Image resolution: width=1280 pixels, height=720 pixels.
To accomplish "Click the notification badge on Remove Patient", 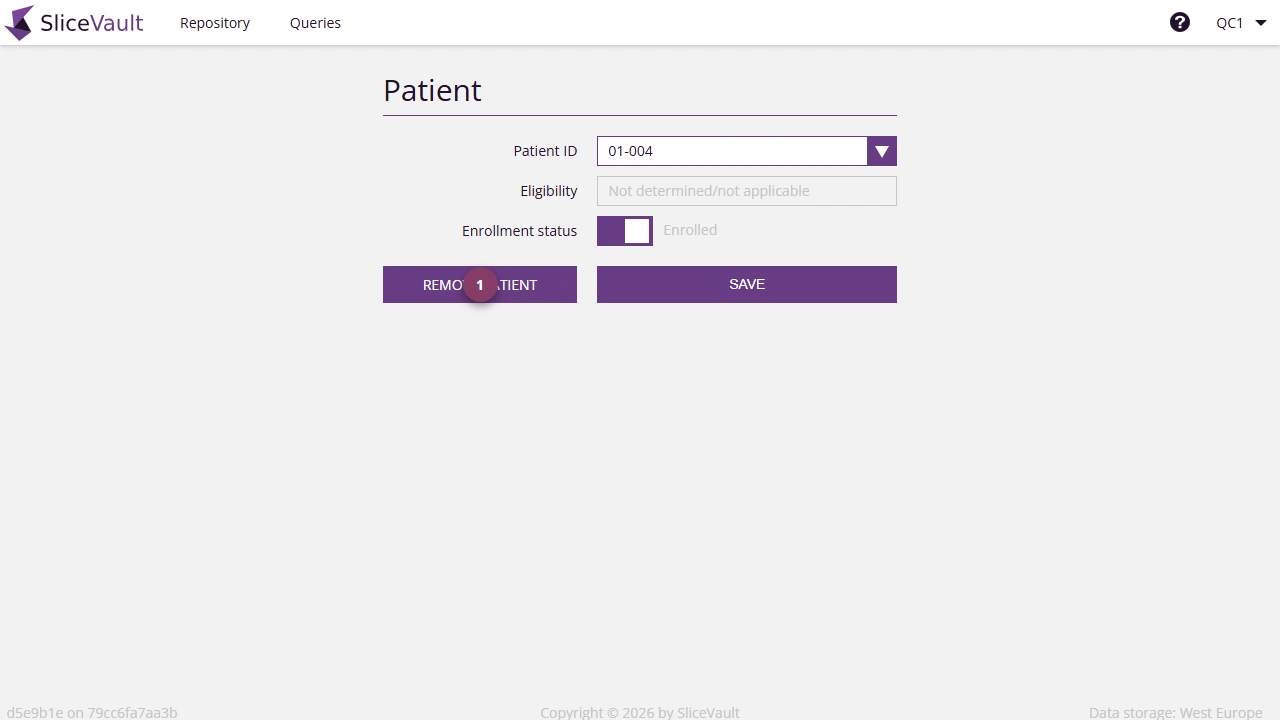I will (480, 284).
